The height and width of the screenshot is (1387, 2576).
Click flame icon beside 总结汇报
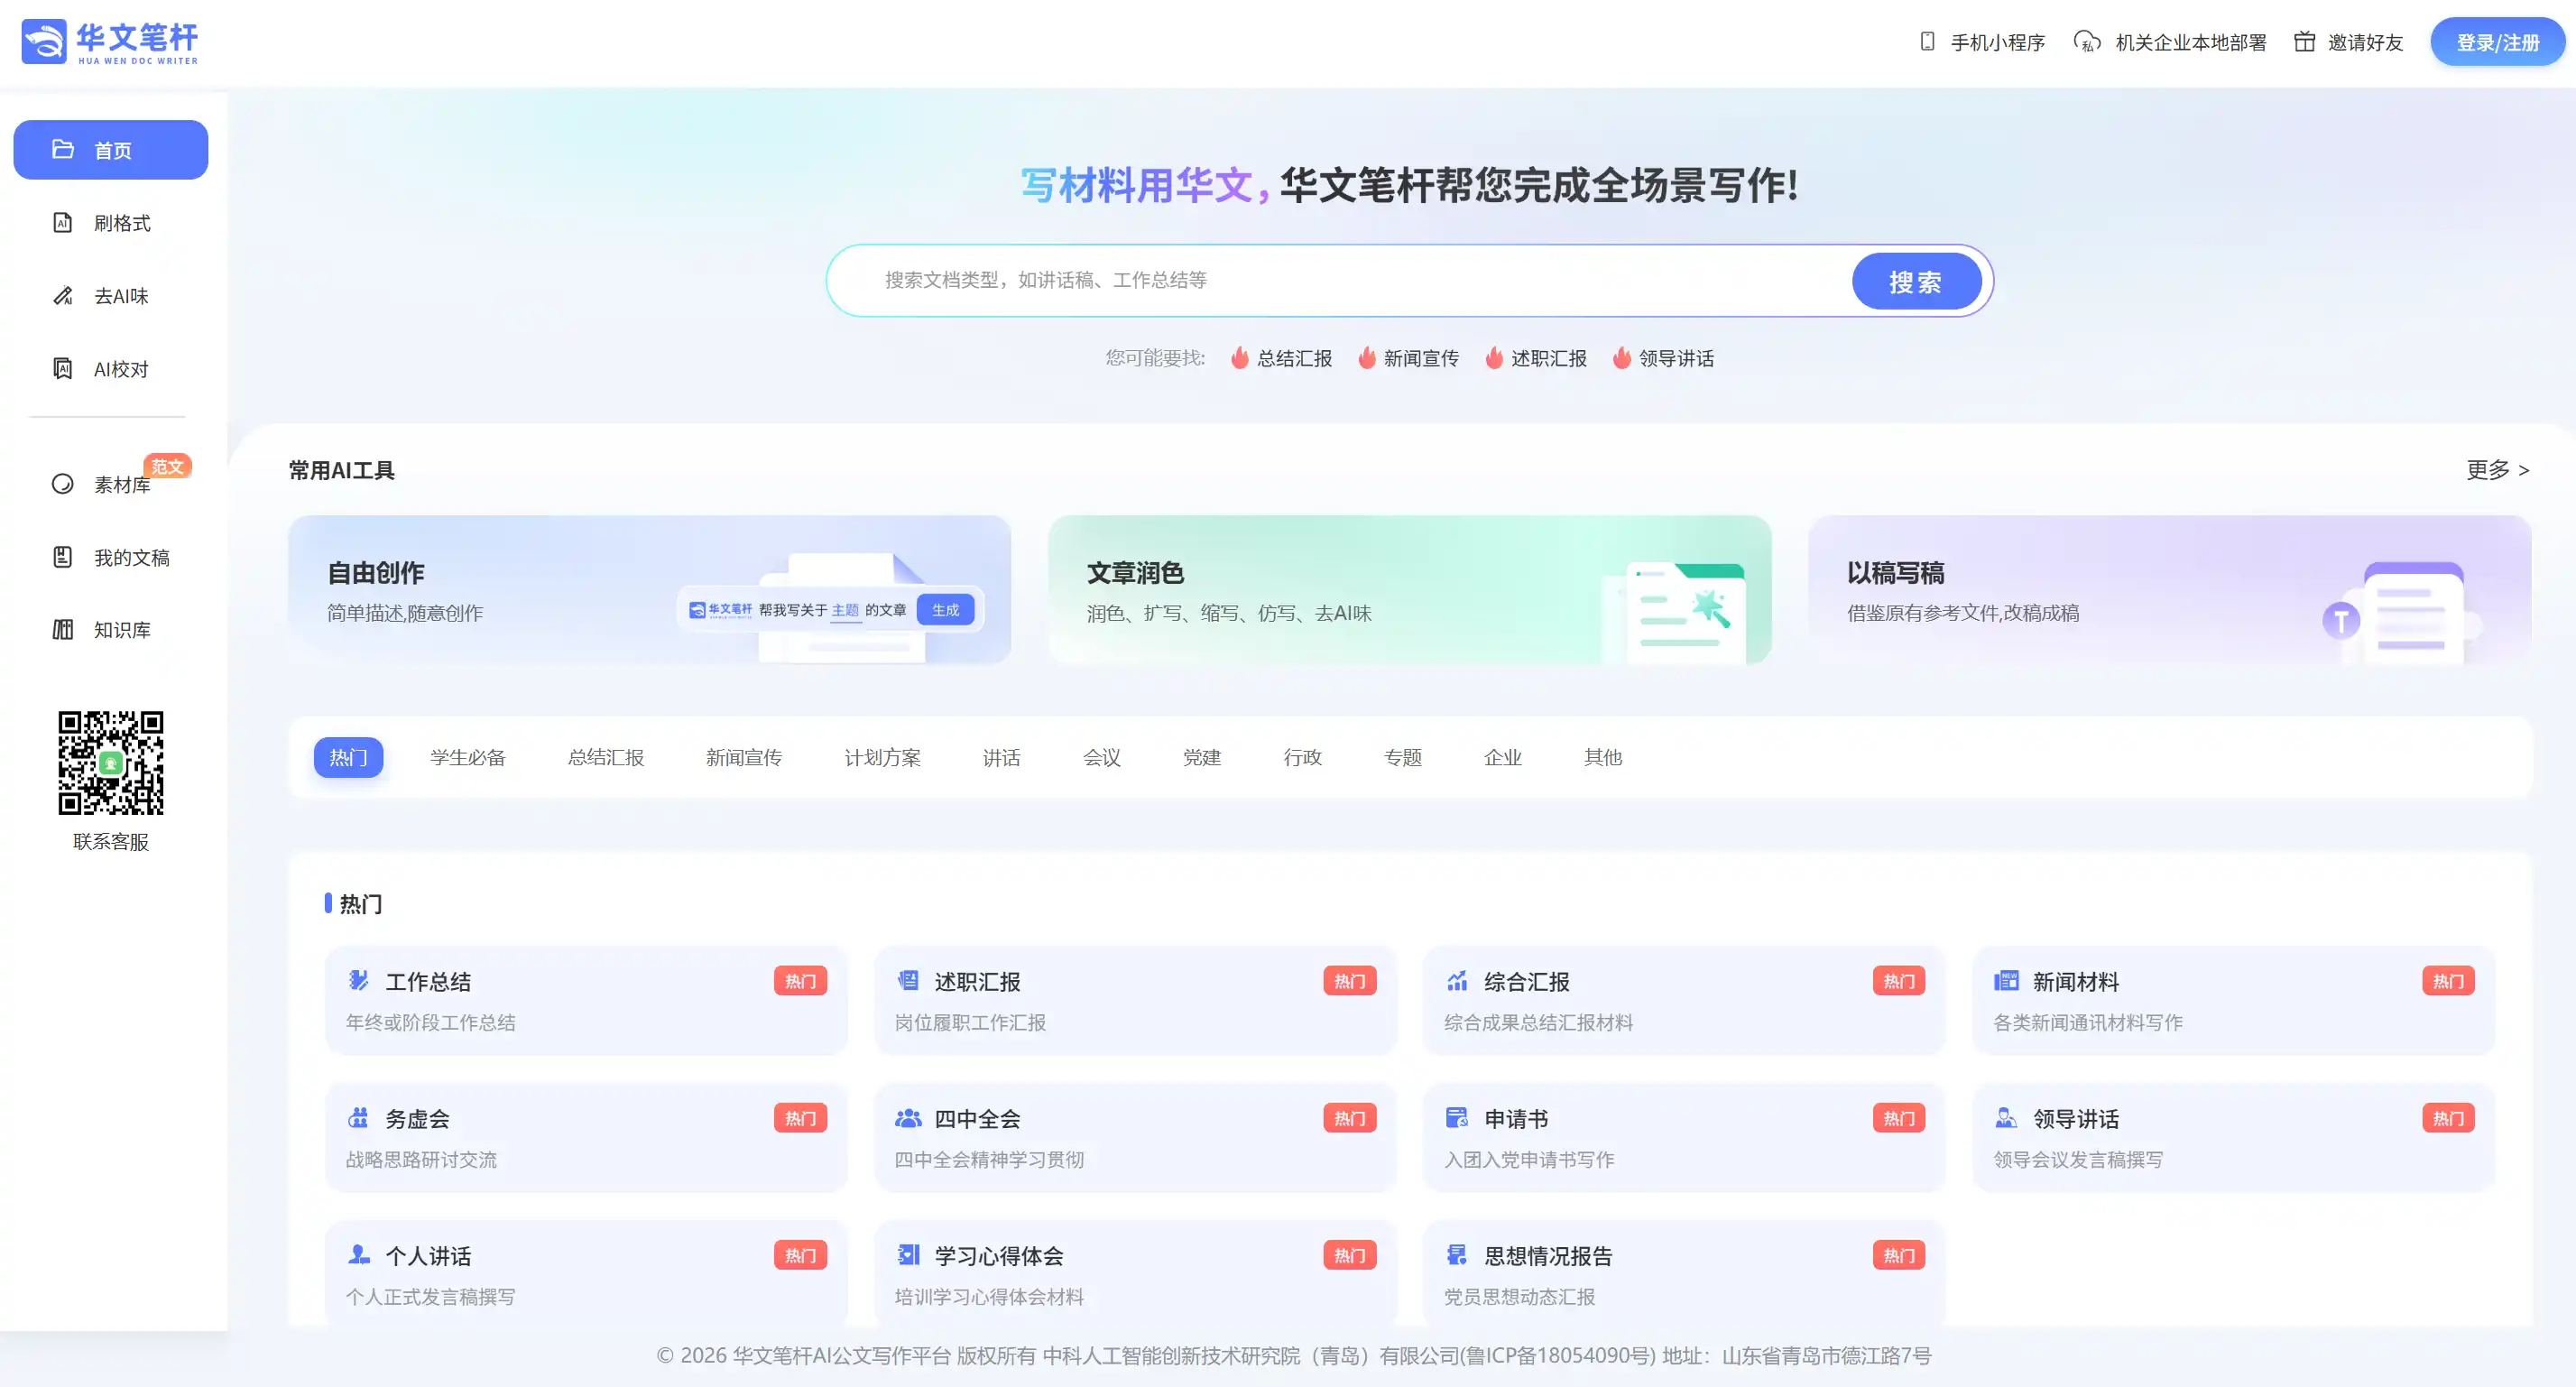pos(1240,357)
